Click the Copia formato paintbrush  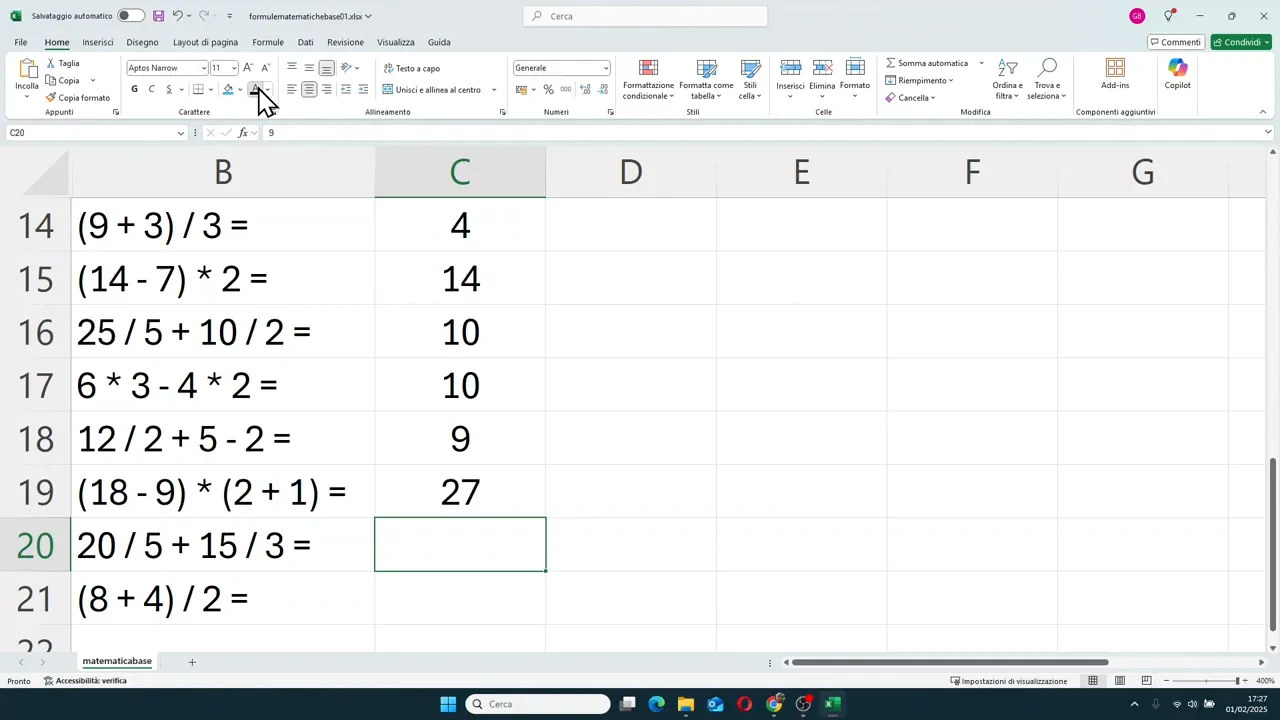pyautogui.click(x=51, y=98)
